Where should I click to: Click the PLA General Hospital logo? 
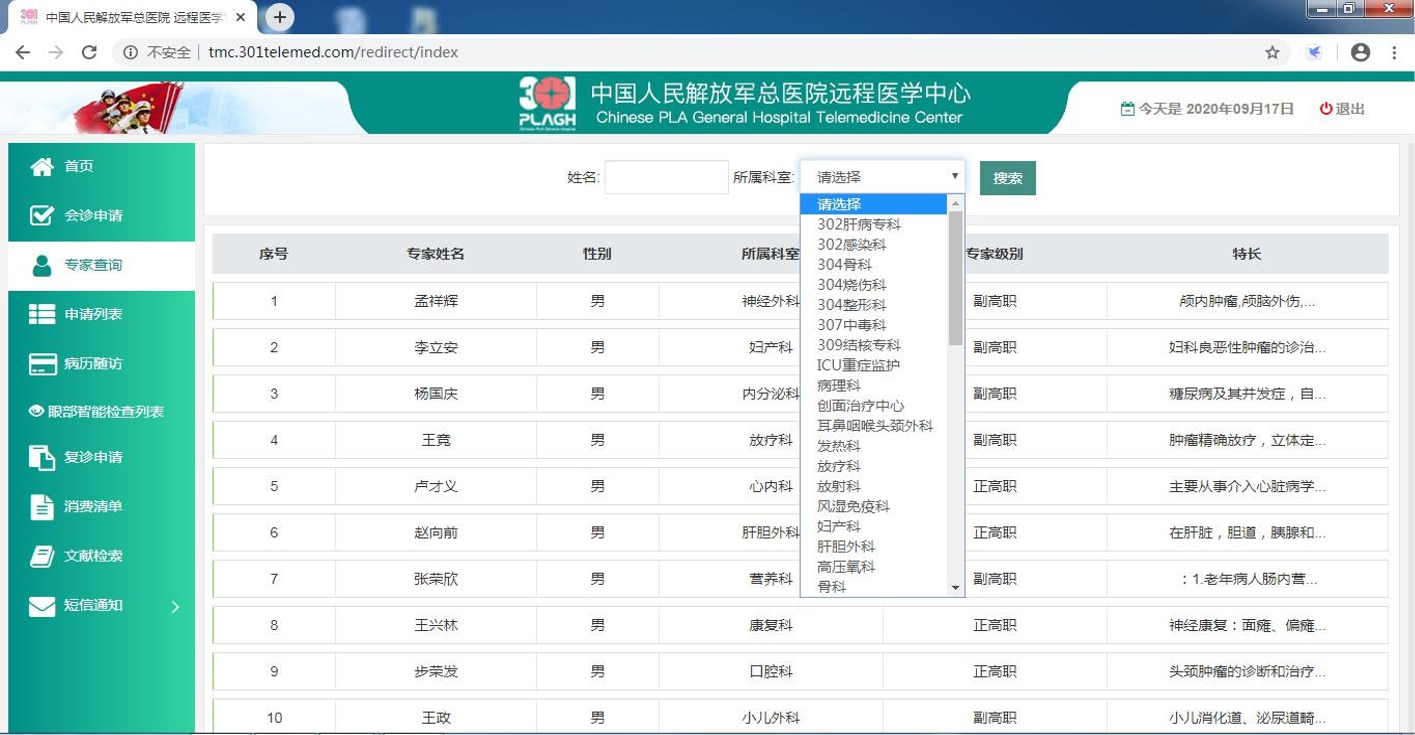pos(548,104)
